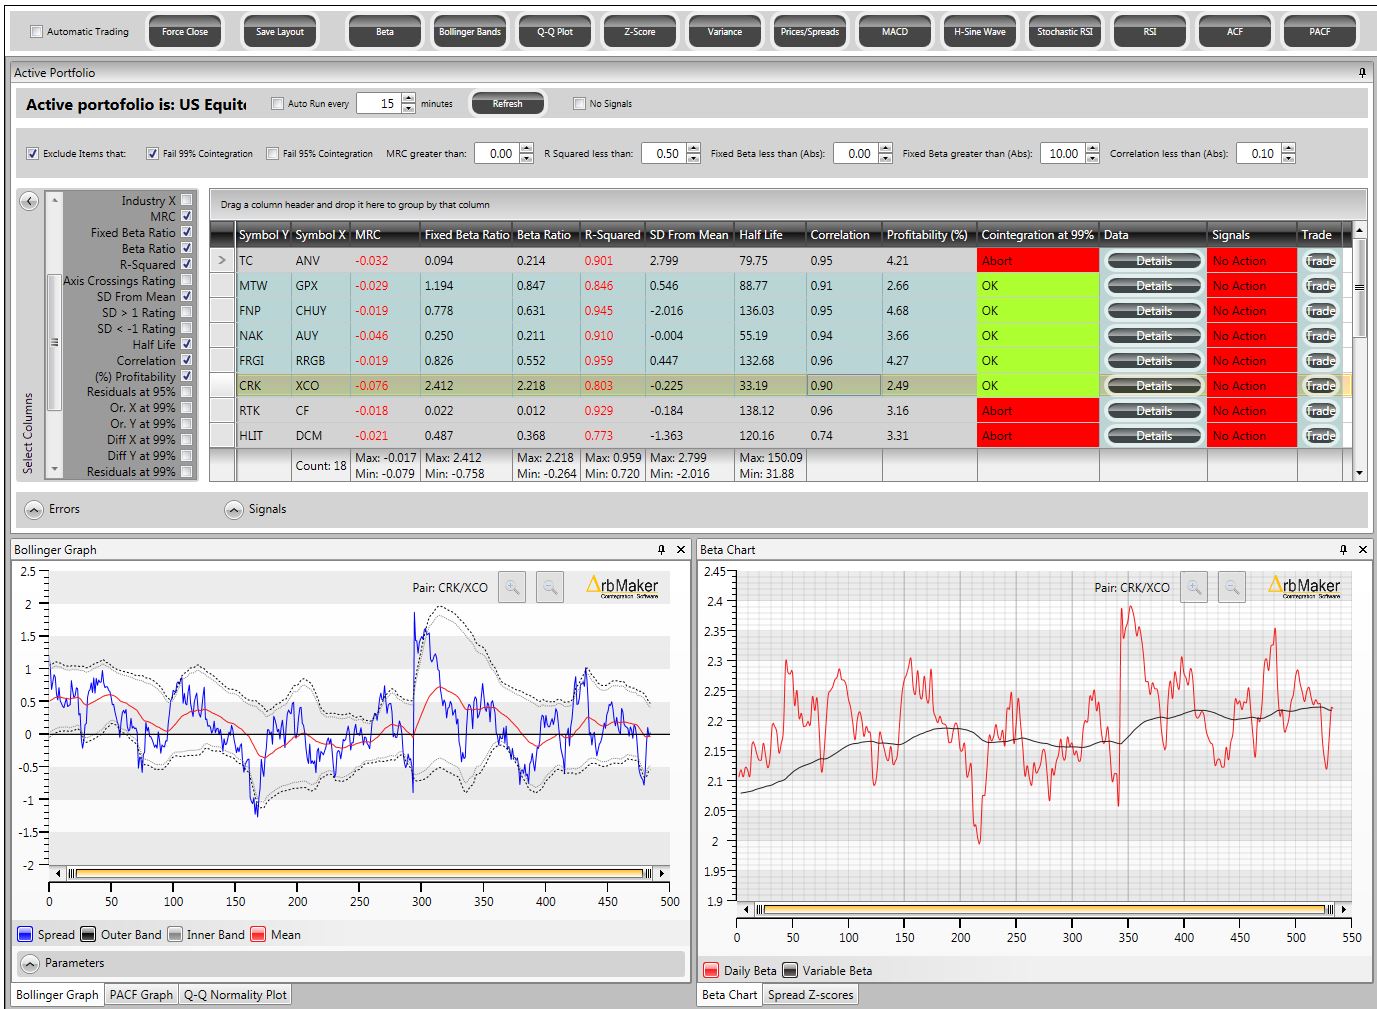
Task: Sort by the R-Squared column header
Action: point(613,235)
